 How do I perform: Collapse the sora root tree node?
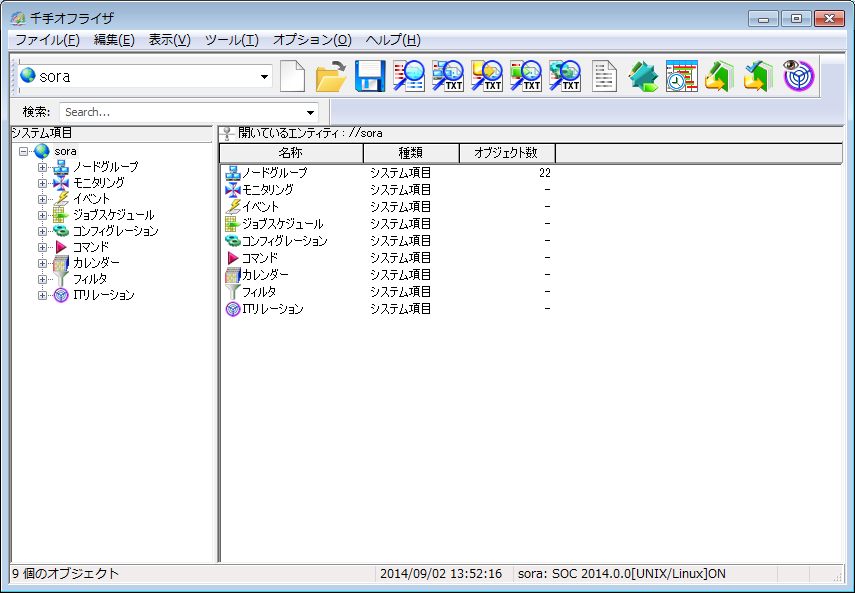click(x=23, y=152)
